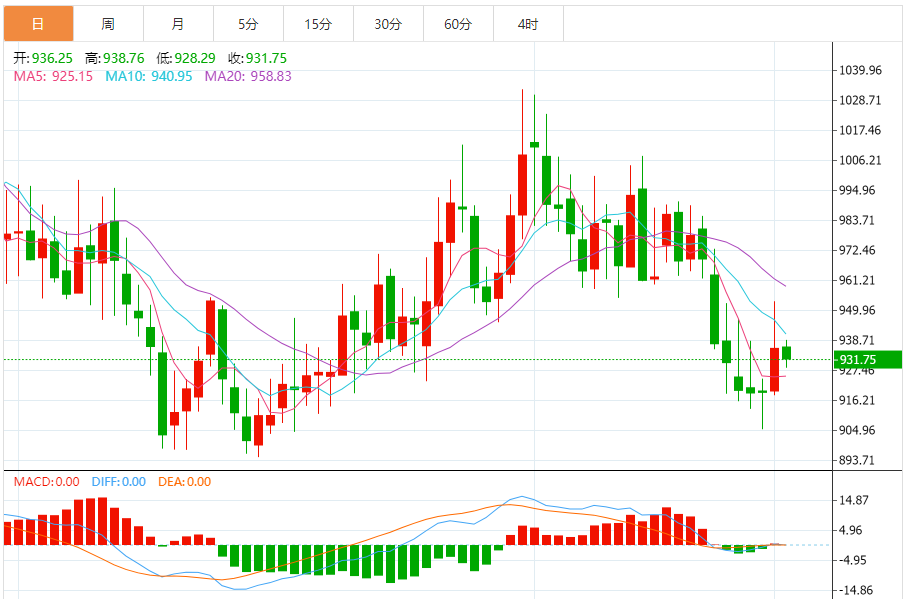Open the 60分 timeframe tab
906x599 pixels.
(x=458, y=24)
